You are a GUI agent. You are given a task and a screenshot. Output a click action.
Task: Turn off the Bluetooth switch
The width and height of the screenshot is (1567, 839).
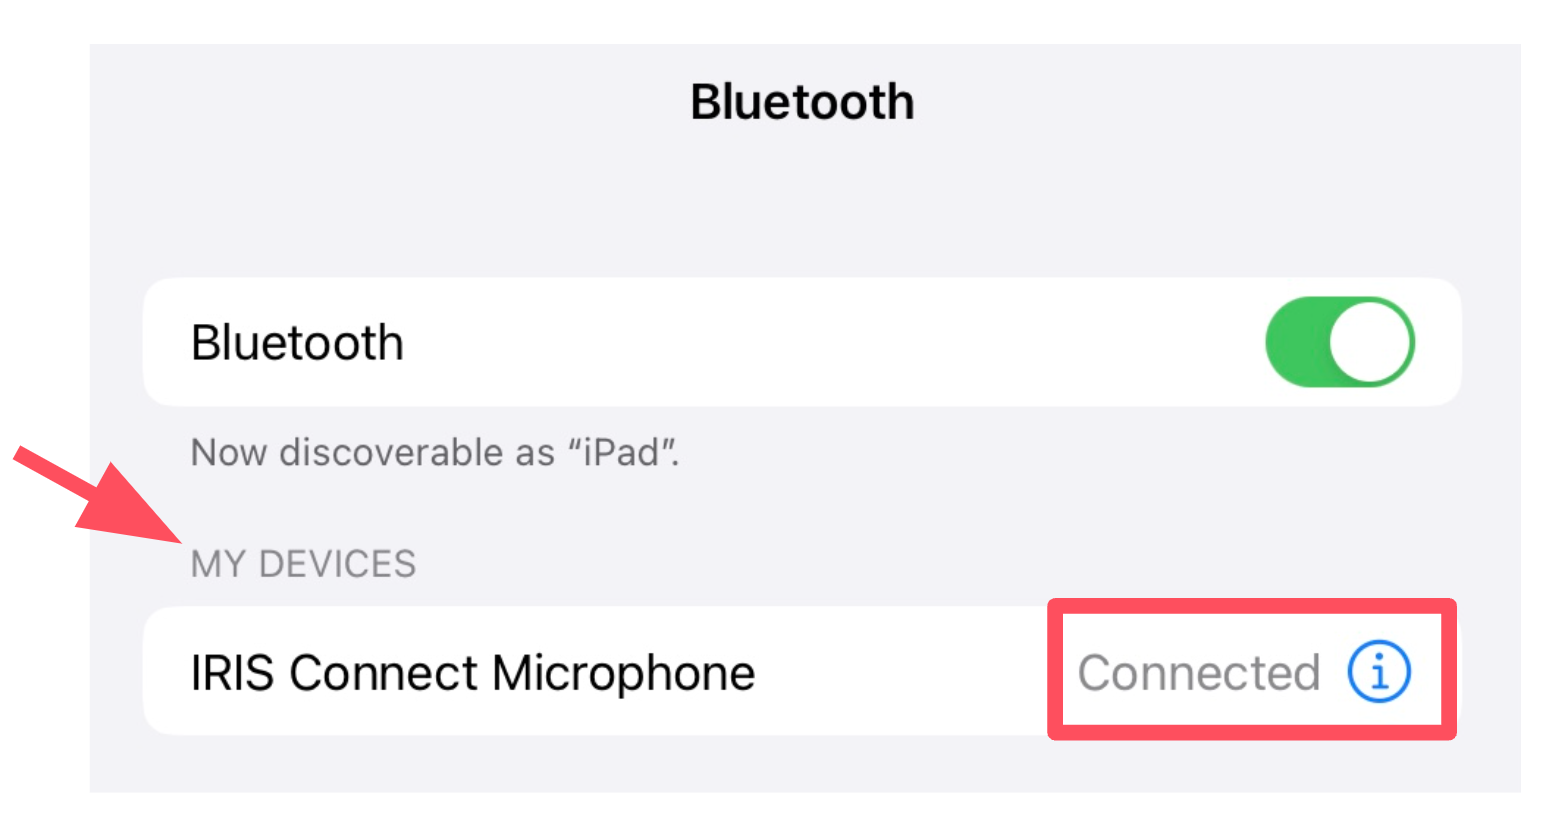coord(1339,342)
